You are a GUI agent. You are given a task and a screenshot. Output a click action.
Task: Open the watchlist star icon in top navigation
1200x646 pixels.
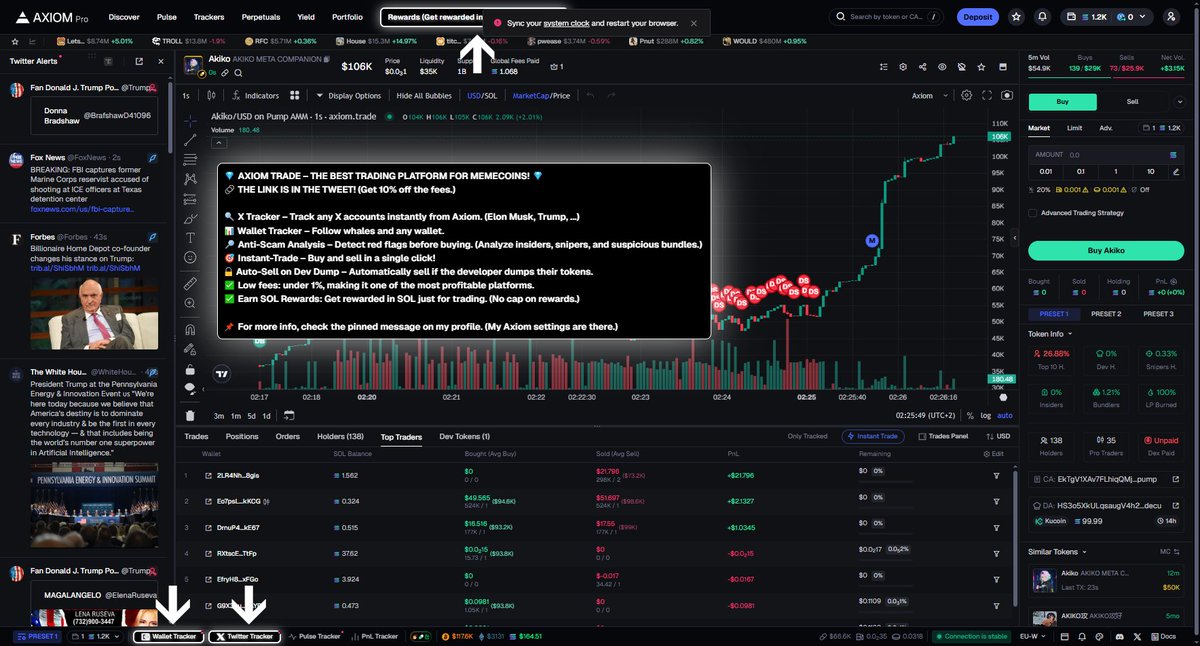click(1016, 17)
